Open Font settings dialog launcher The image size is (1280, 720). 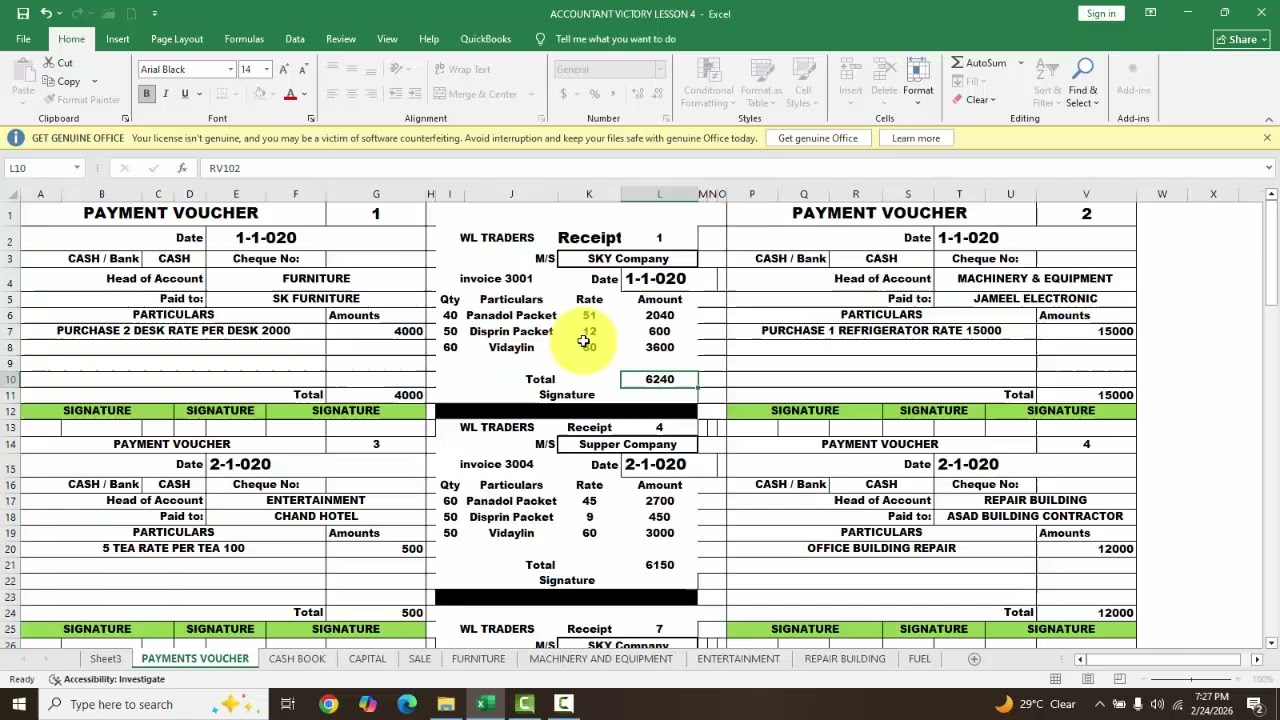point(311,118)
